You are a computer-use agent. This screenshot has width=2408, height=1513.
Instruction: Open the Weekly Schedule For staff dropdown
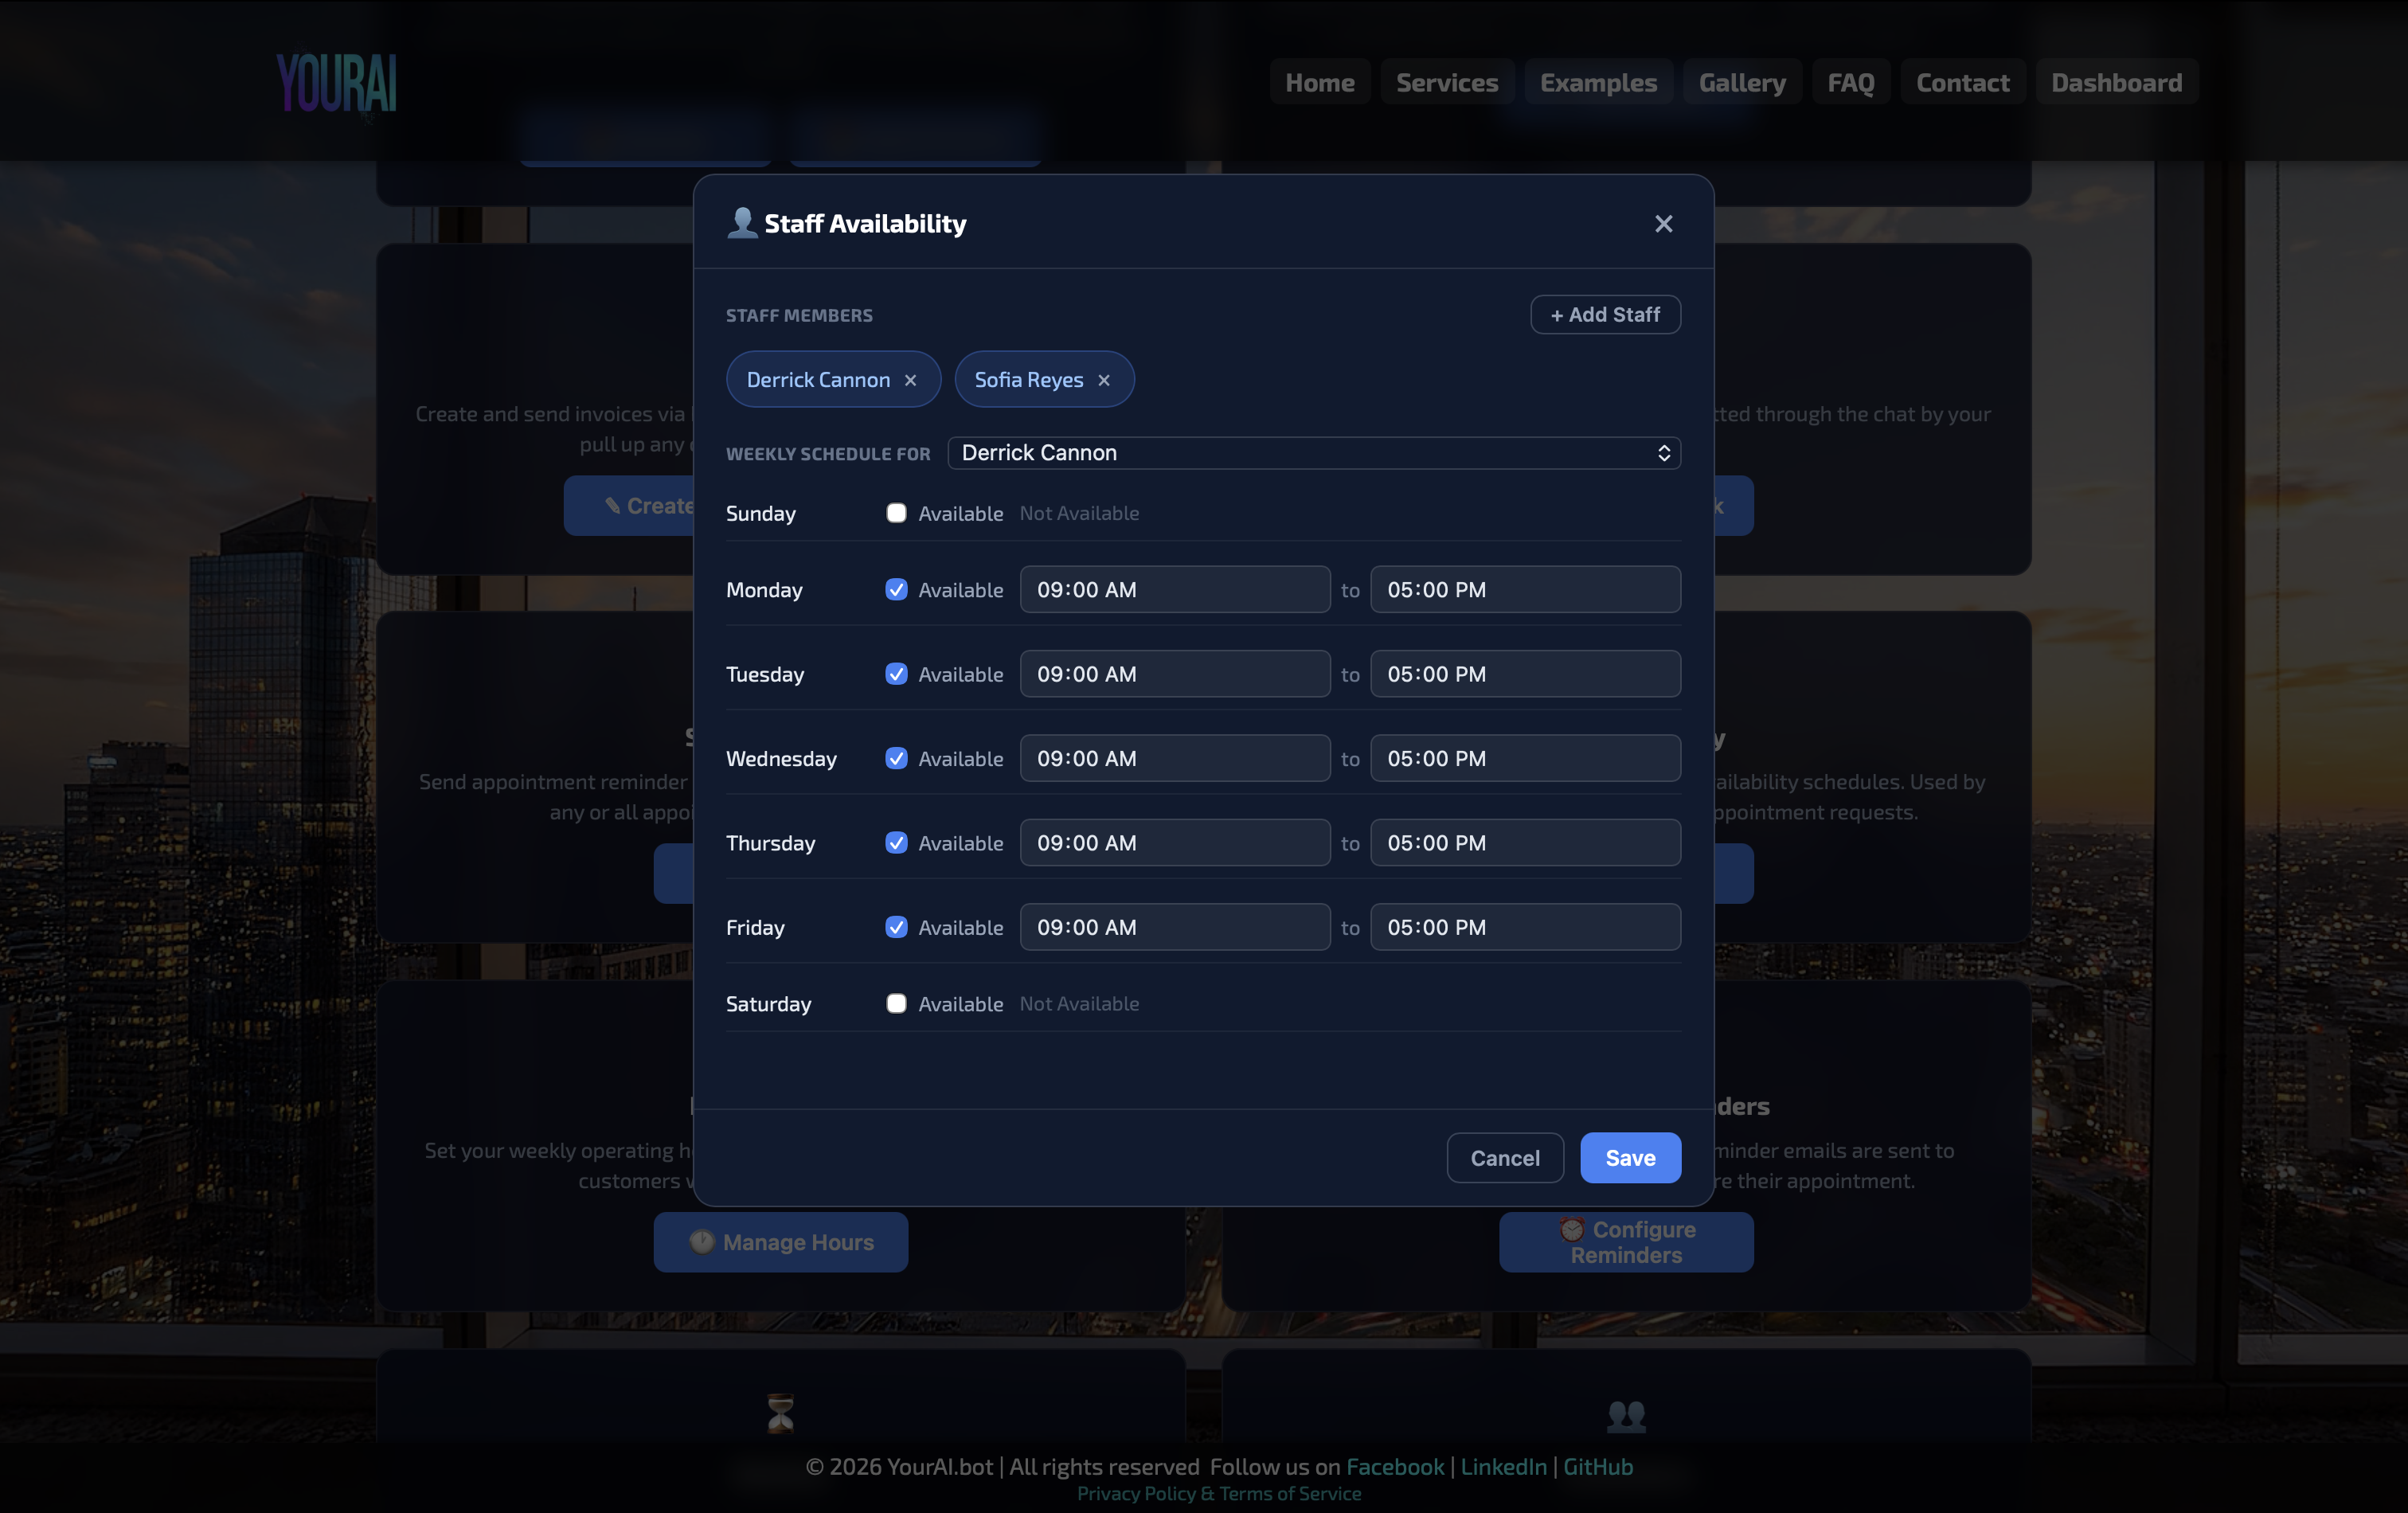(1314, 453)
